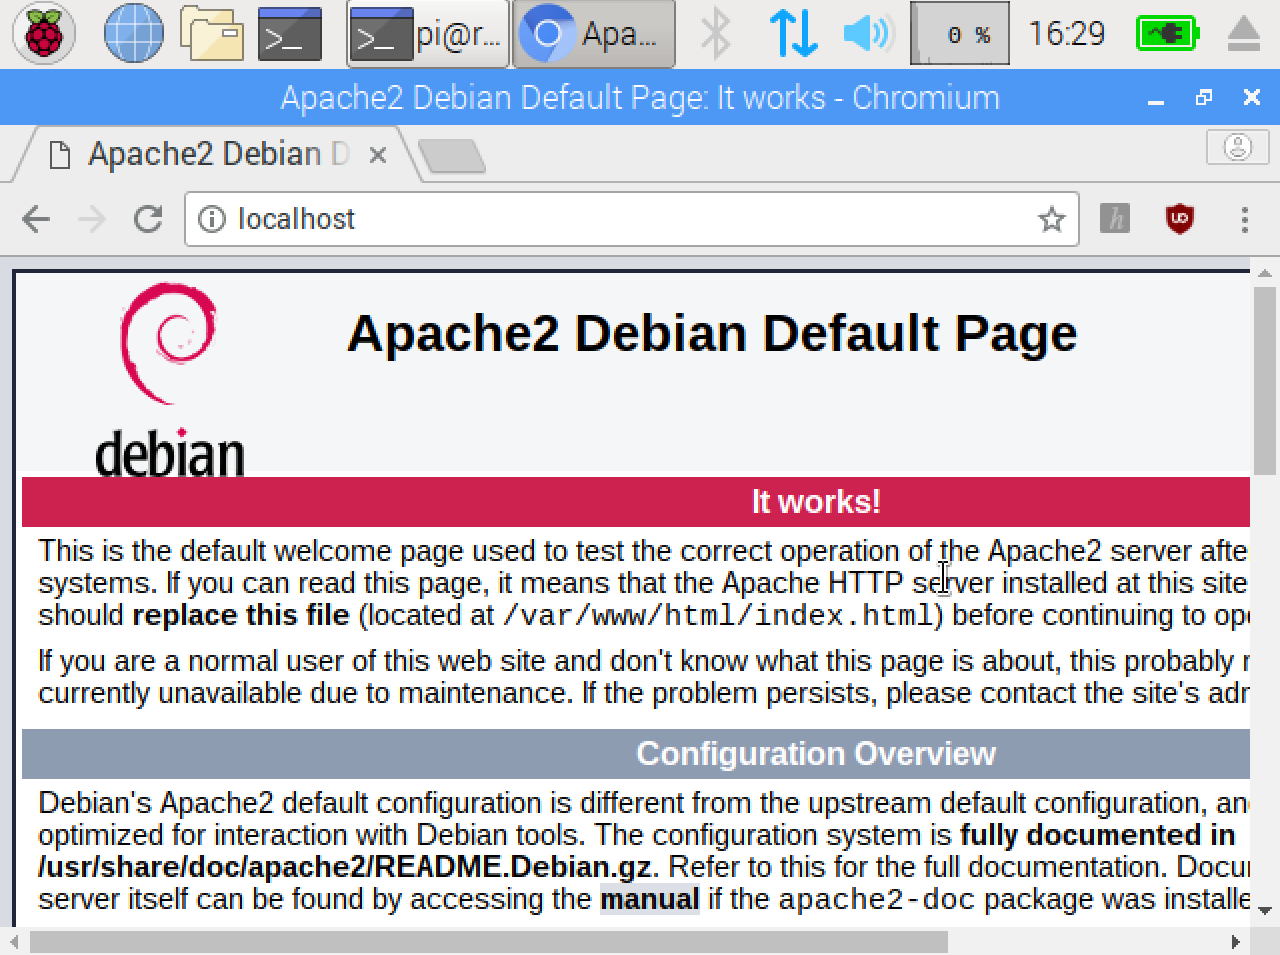Click /usr/share/doc/apache2/README.Debian.gz text

[x=345, y=867]
